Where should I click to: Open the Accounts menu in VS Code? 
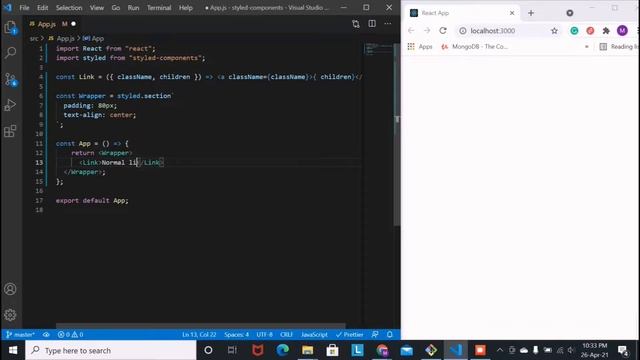tap(10, 289)
